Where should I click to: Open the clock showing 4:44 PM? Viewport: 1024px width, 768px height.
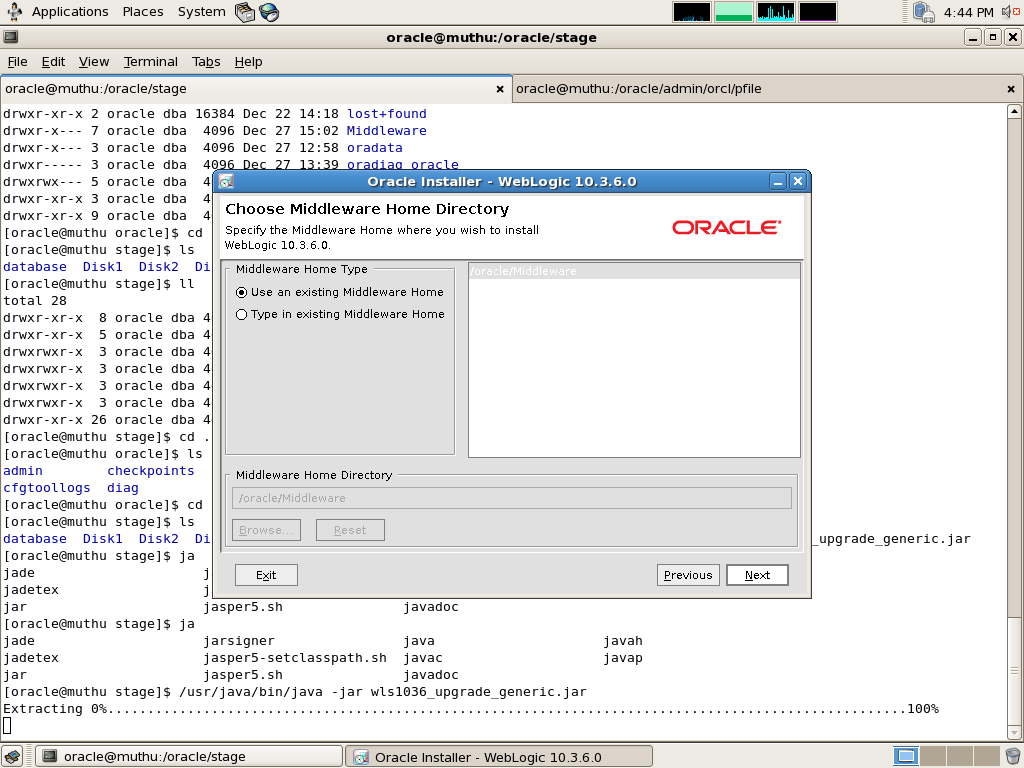(968, 12)
